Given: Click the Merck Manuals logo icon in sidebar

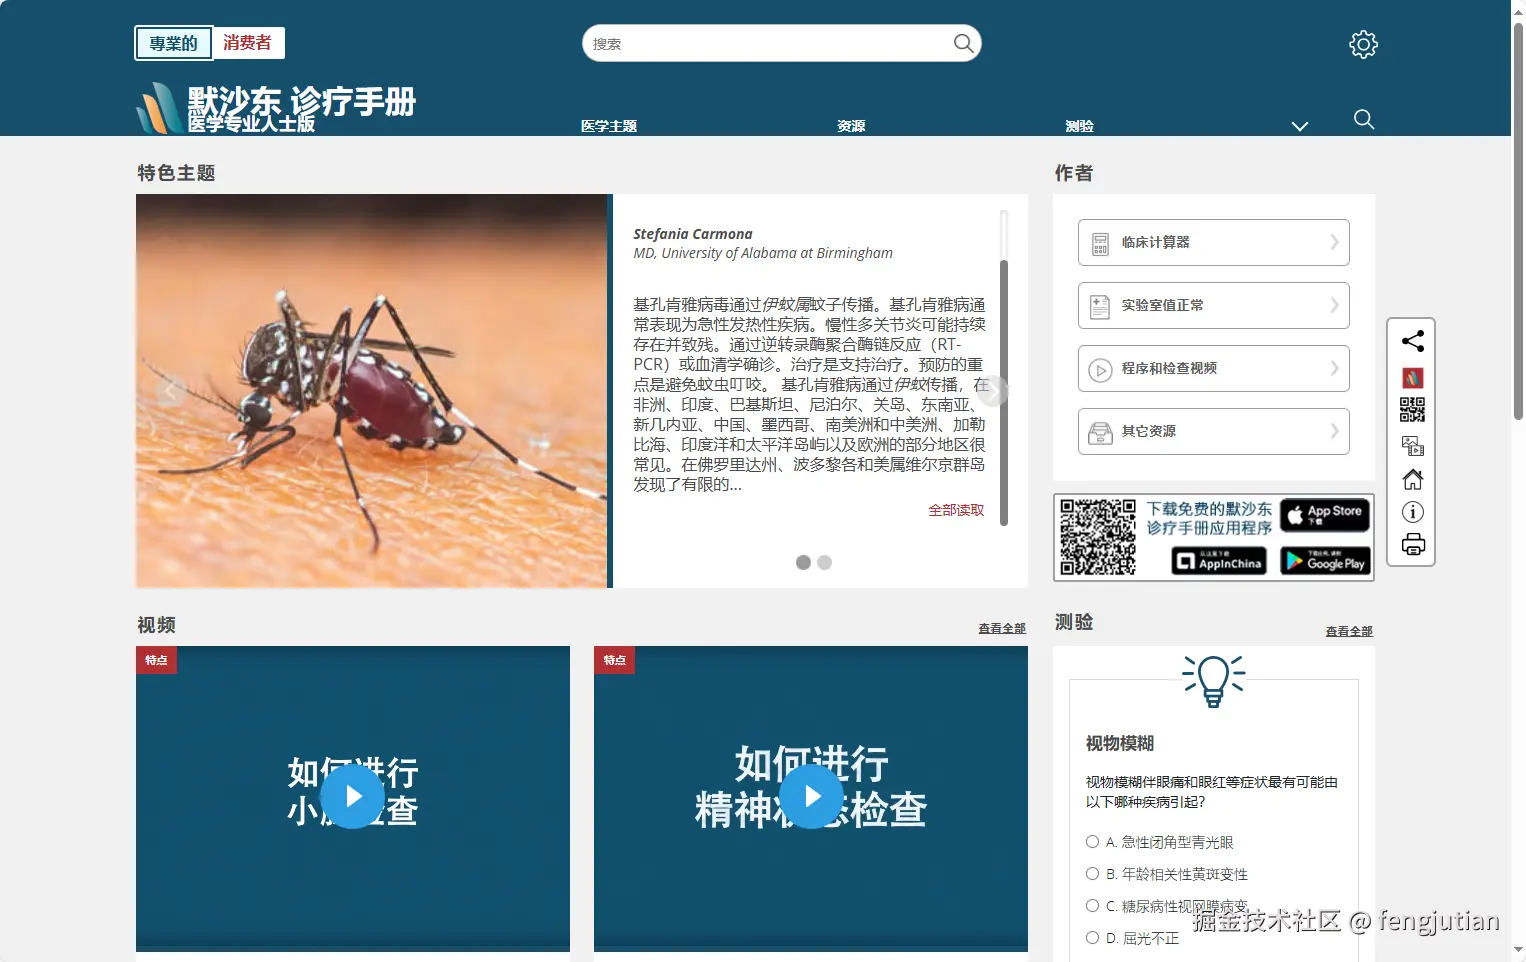Looking at the screenshot, I should [1412, 377].
